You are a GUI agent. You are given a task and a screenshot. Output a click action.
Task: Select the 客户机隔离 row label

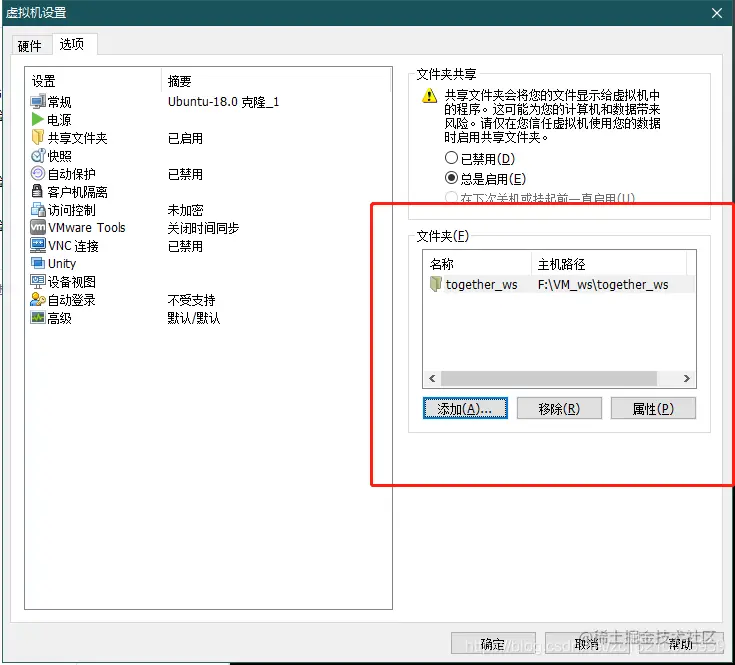(x=77, y=192)
